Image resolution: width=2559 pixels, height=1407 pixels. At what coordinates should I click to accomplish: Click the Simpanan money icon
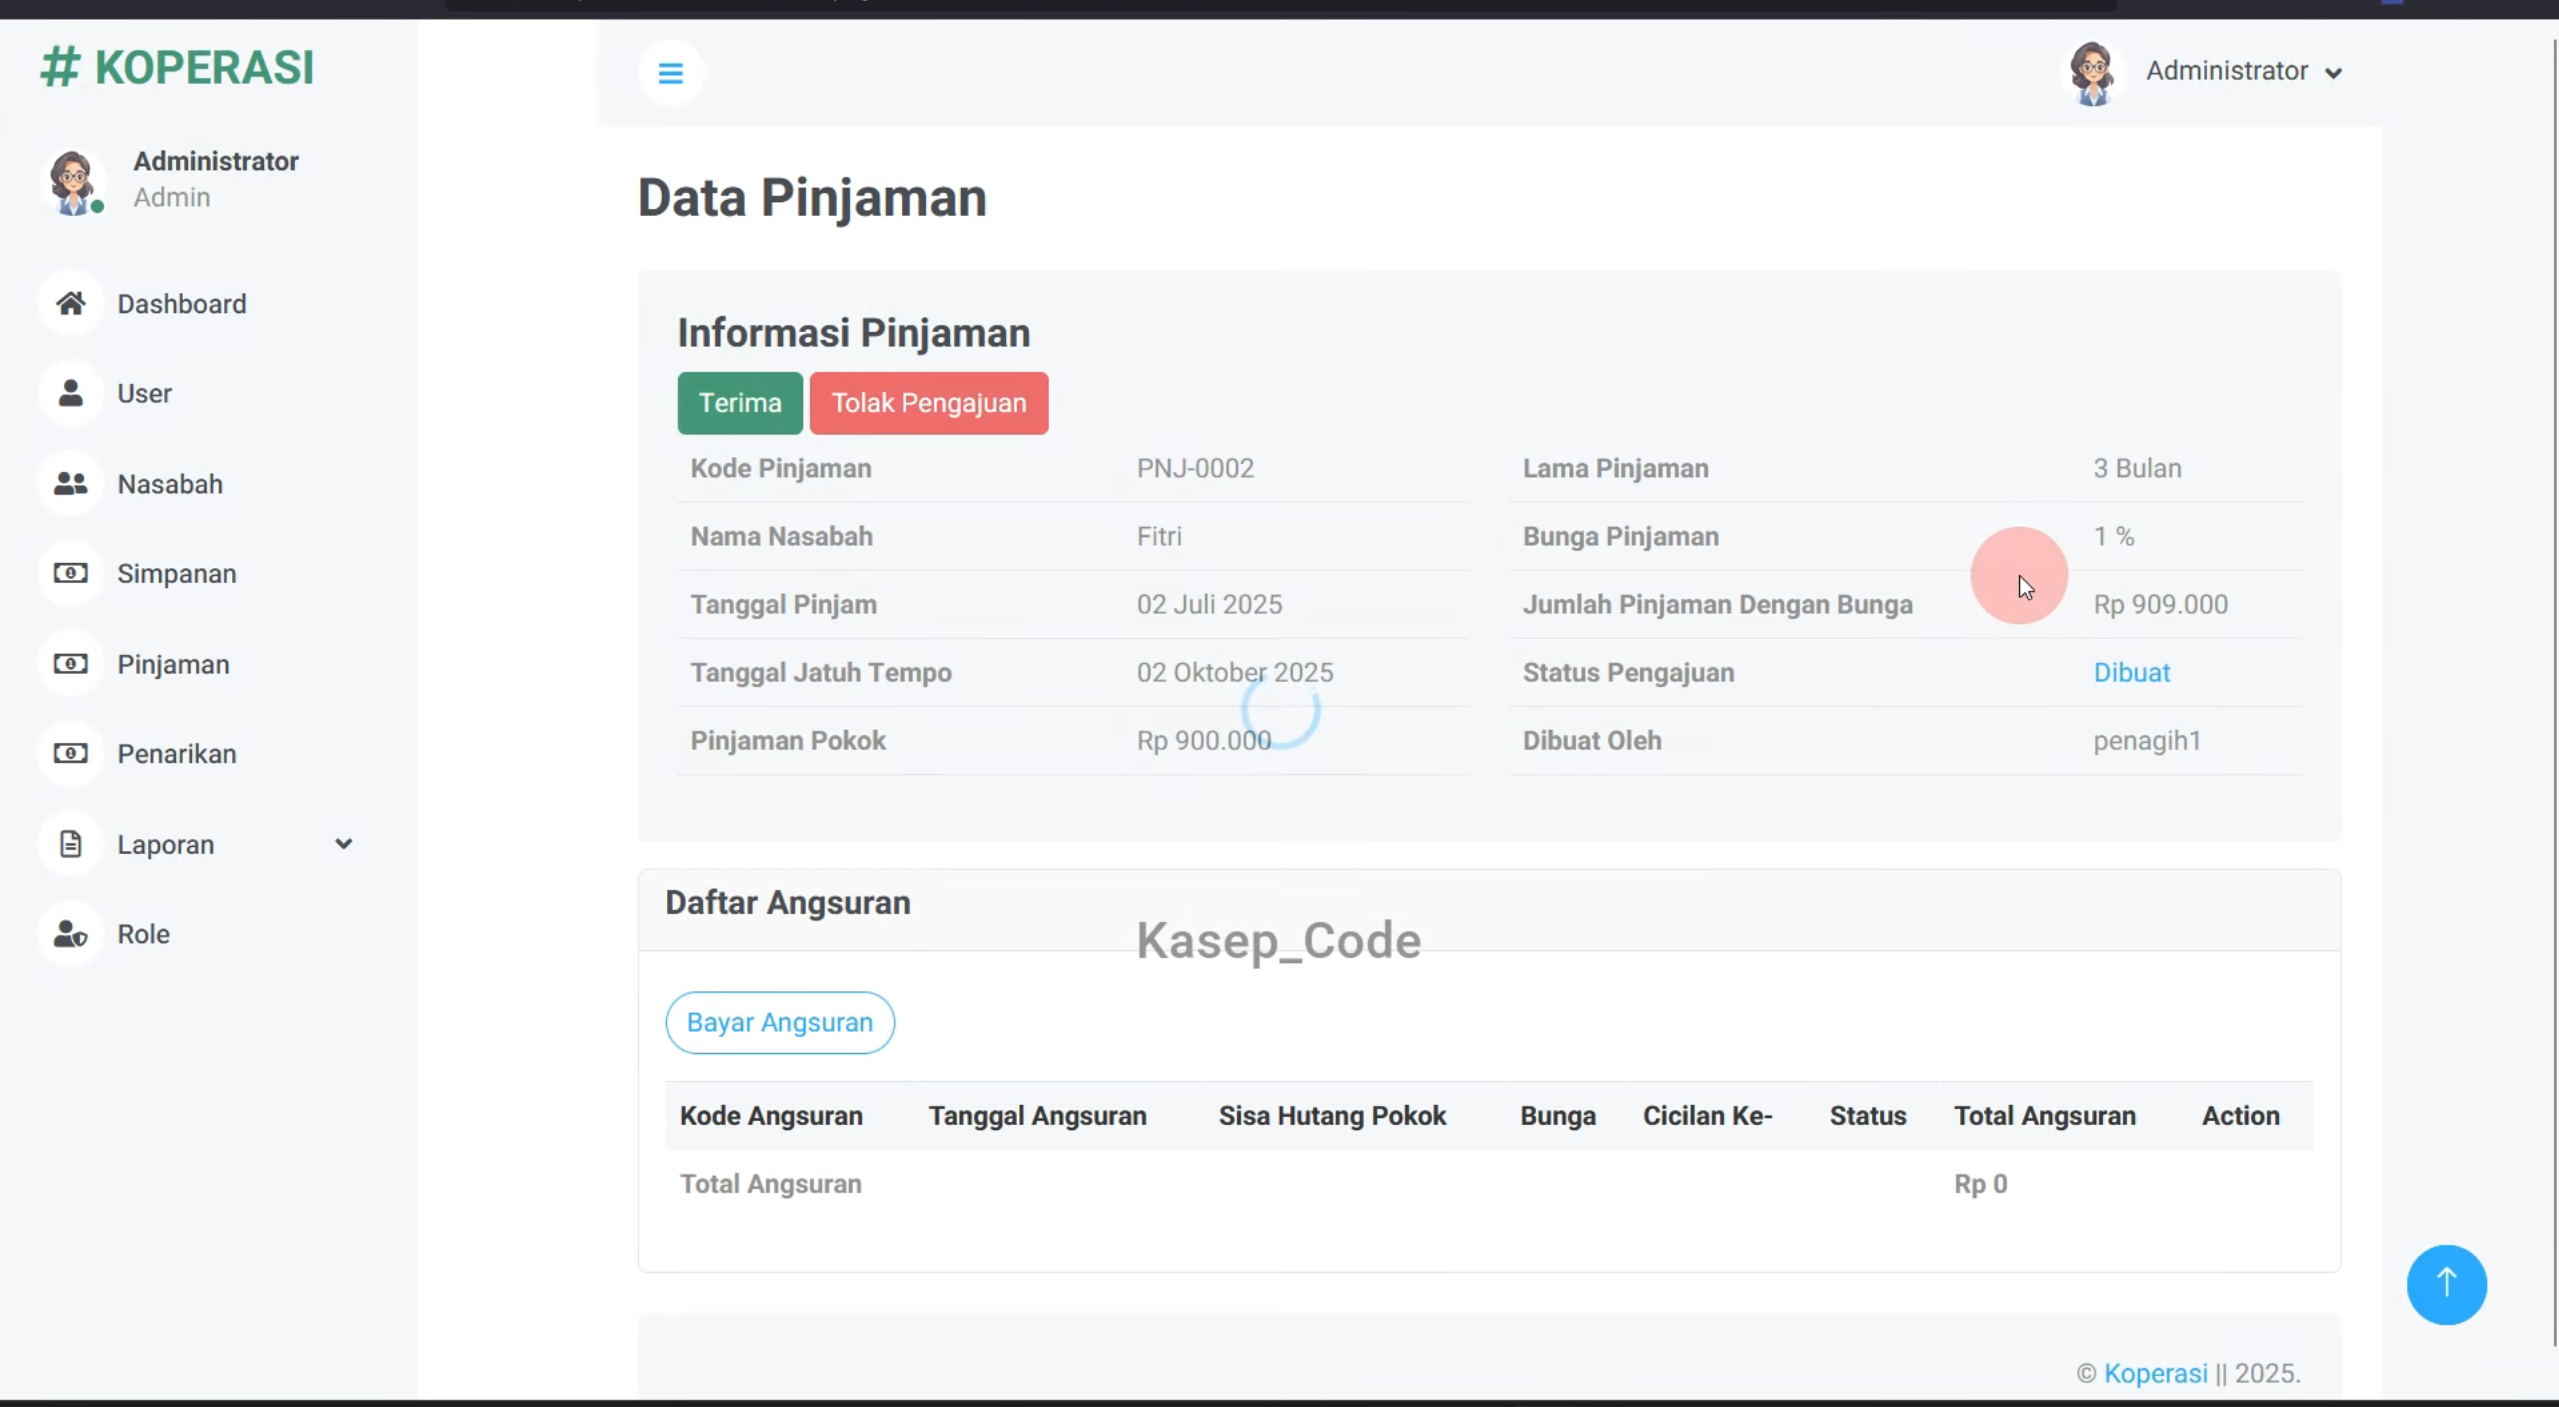[x=70, y=573]
